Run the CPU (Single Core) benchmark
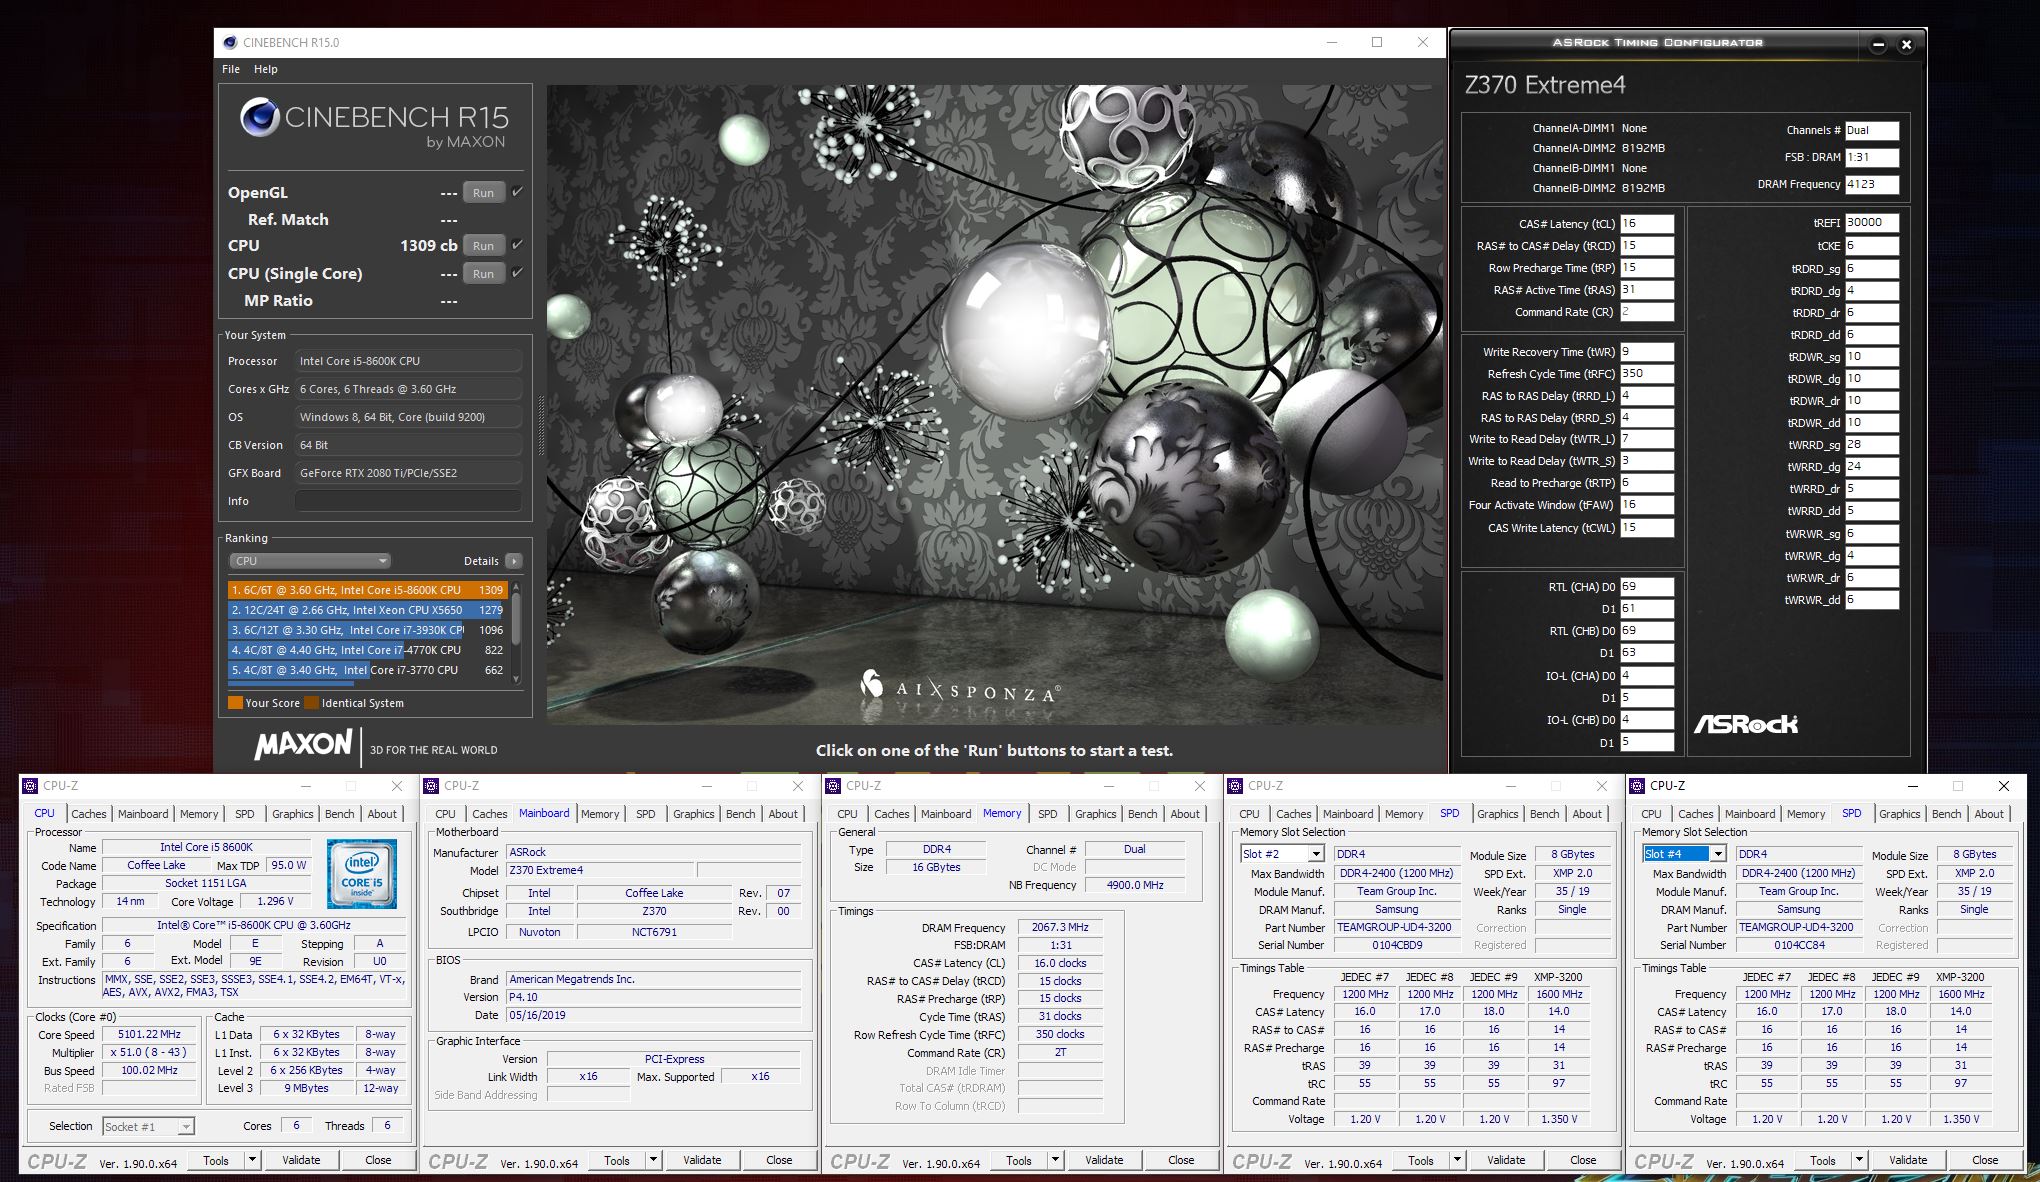The height and width of the screenshot is (1182, 2040). (483, 274)
